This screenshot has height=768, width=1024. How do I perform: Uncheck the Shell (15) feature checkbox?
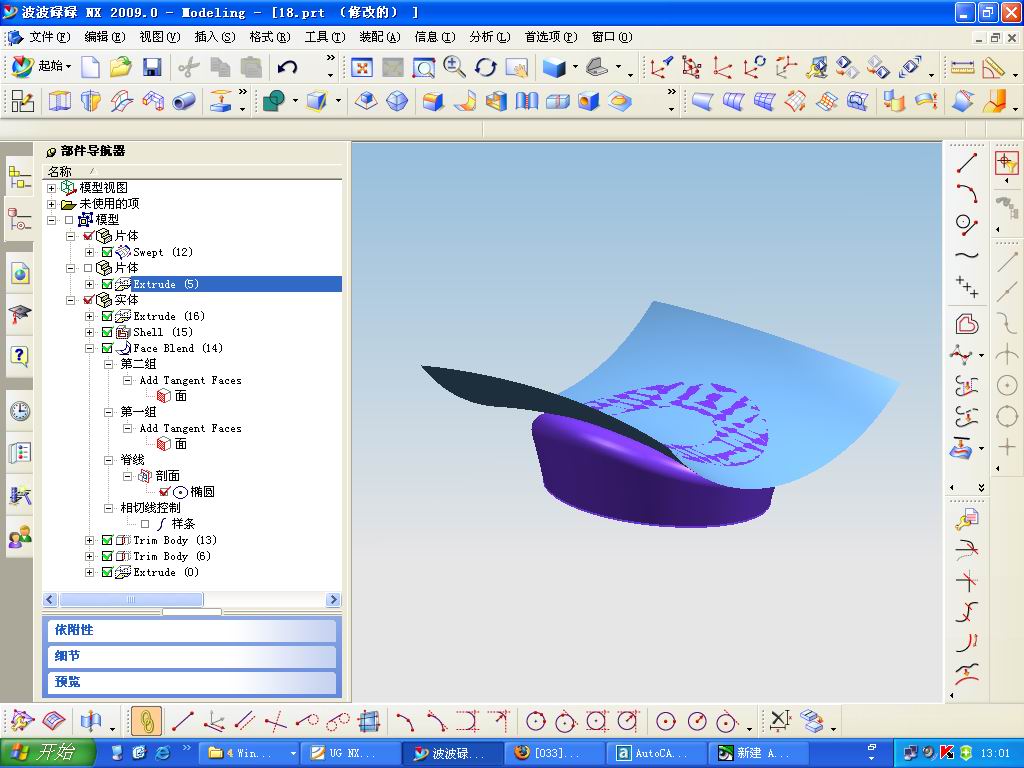(107, 332)
